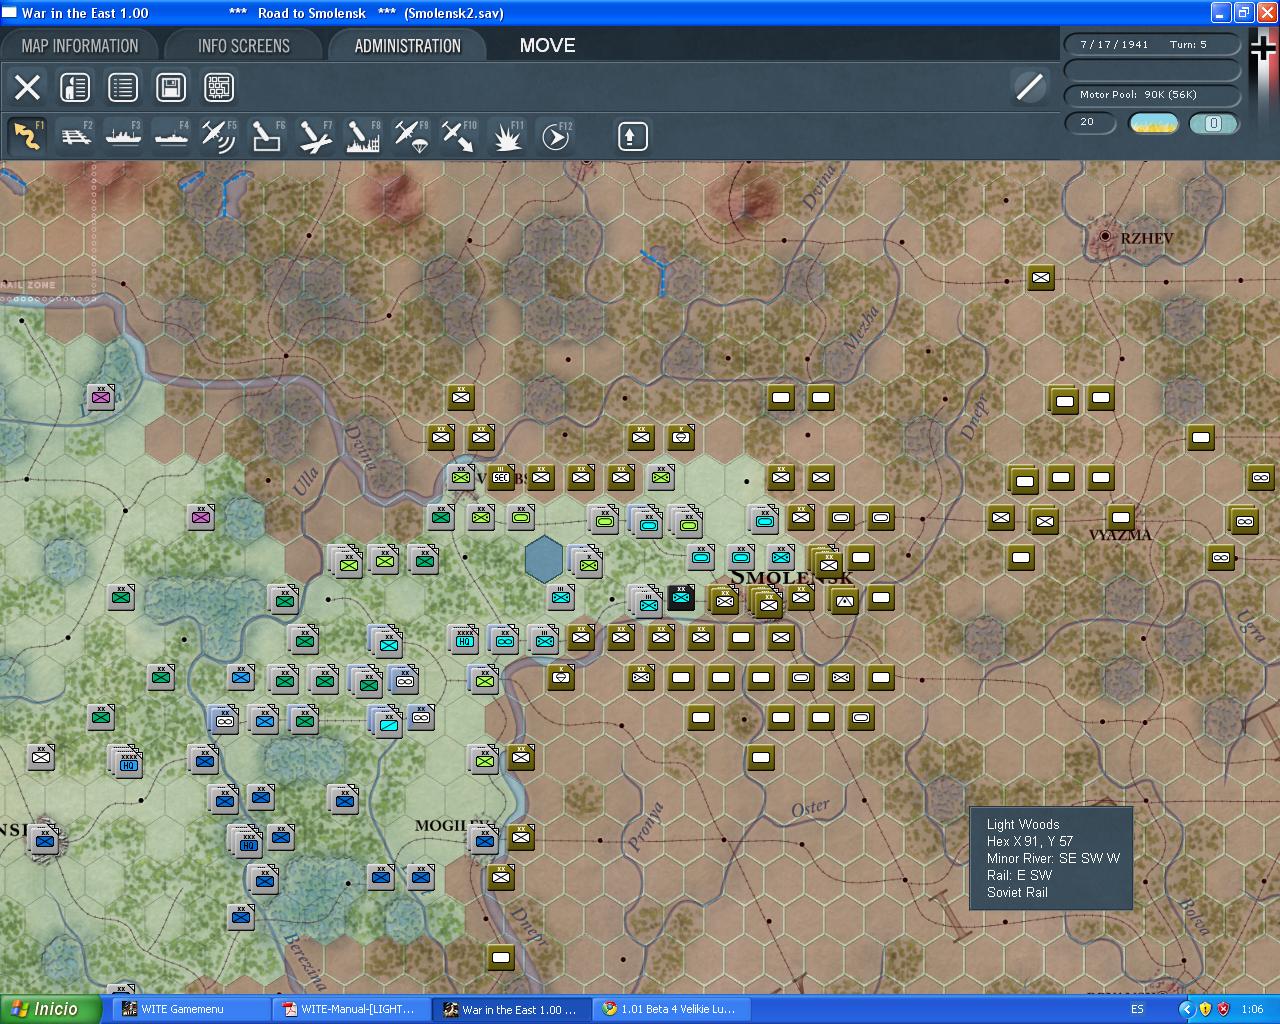Screen dimensions: 1280x1024
Task: Click the Motor Pool 90K display
Action: [1151, 95]
